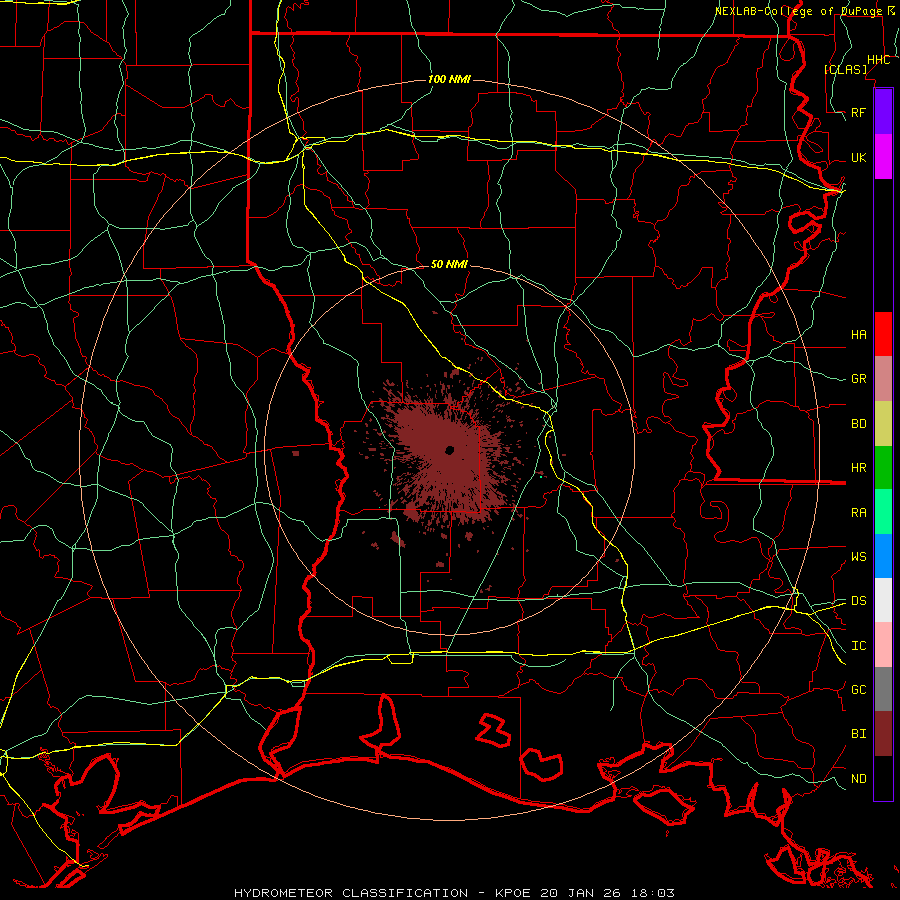This screenshot has width=900, height=900.
Task: Select the gray GC legend swatch
Action: tap(883, 689)
